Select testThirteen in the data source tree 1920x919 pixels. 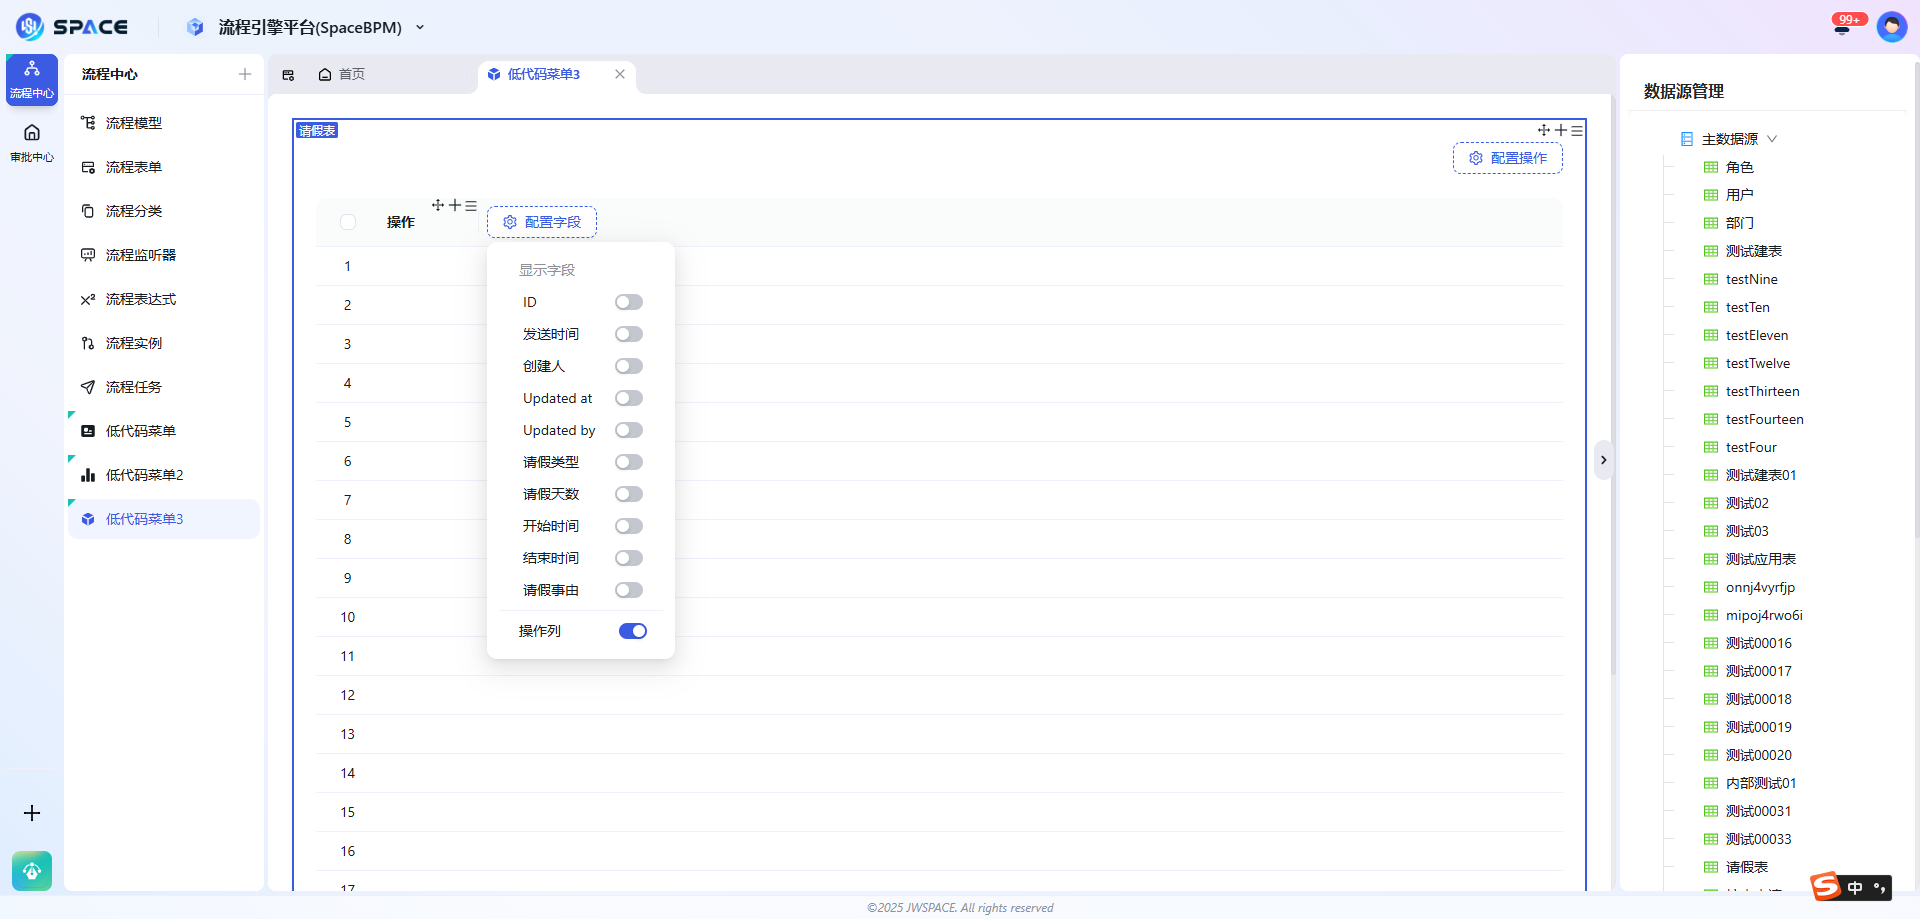[1762, 391]
